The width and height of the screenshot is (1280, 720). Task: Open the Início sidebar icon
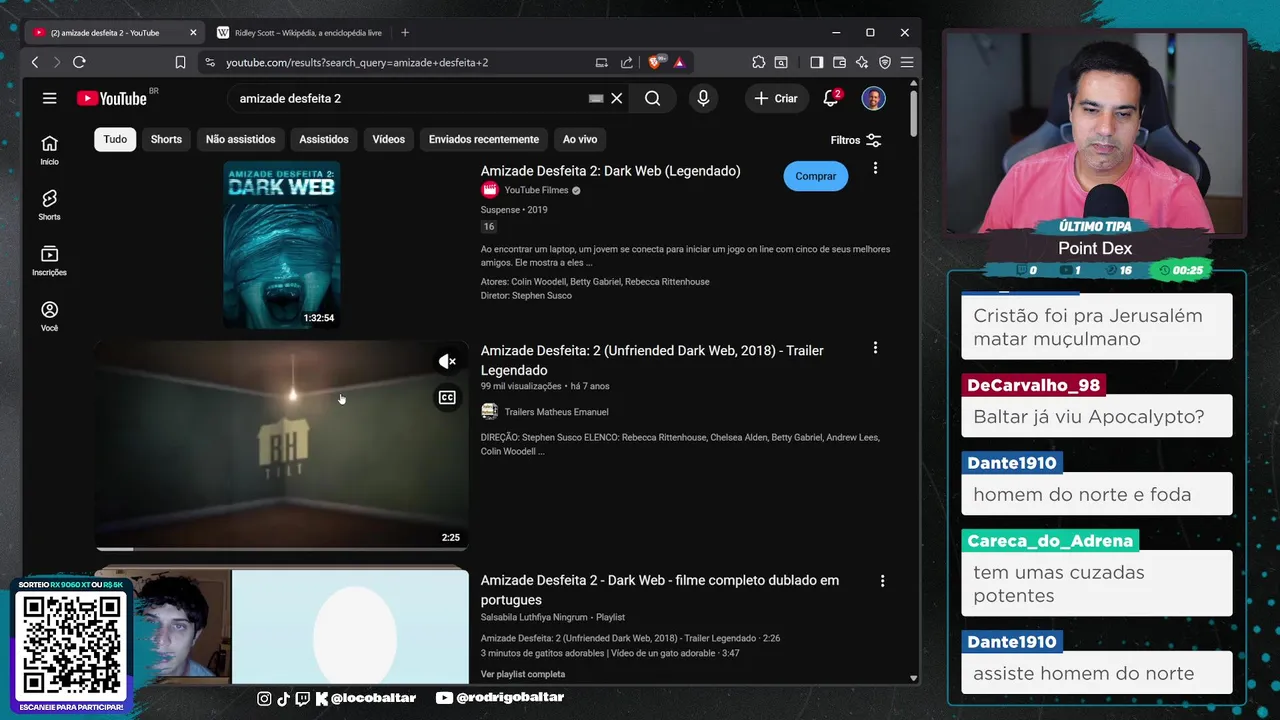49,150
